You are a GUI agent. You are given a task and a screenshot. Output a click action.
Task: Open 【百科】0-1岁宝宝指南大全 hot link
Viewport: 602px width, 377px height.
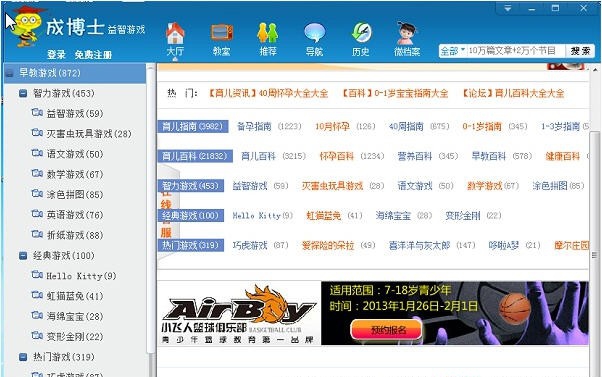395,93
